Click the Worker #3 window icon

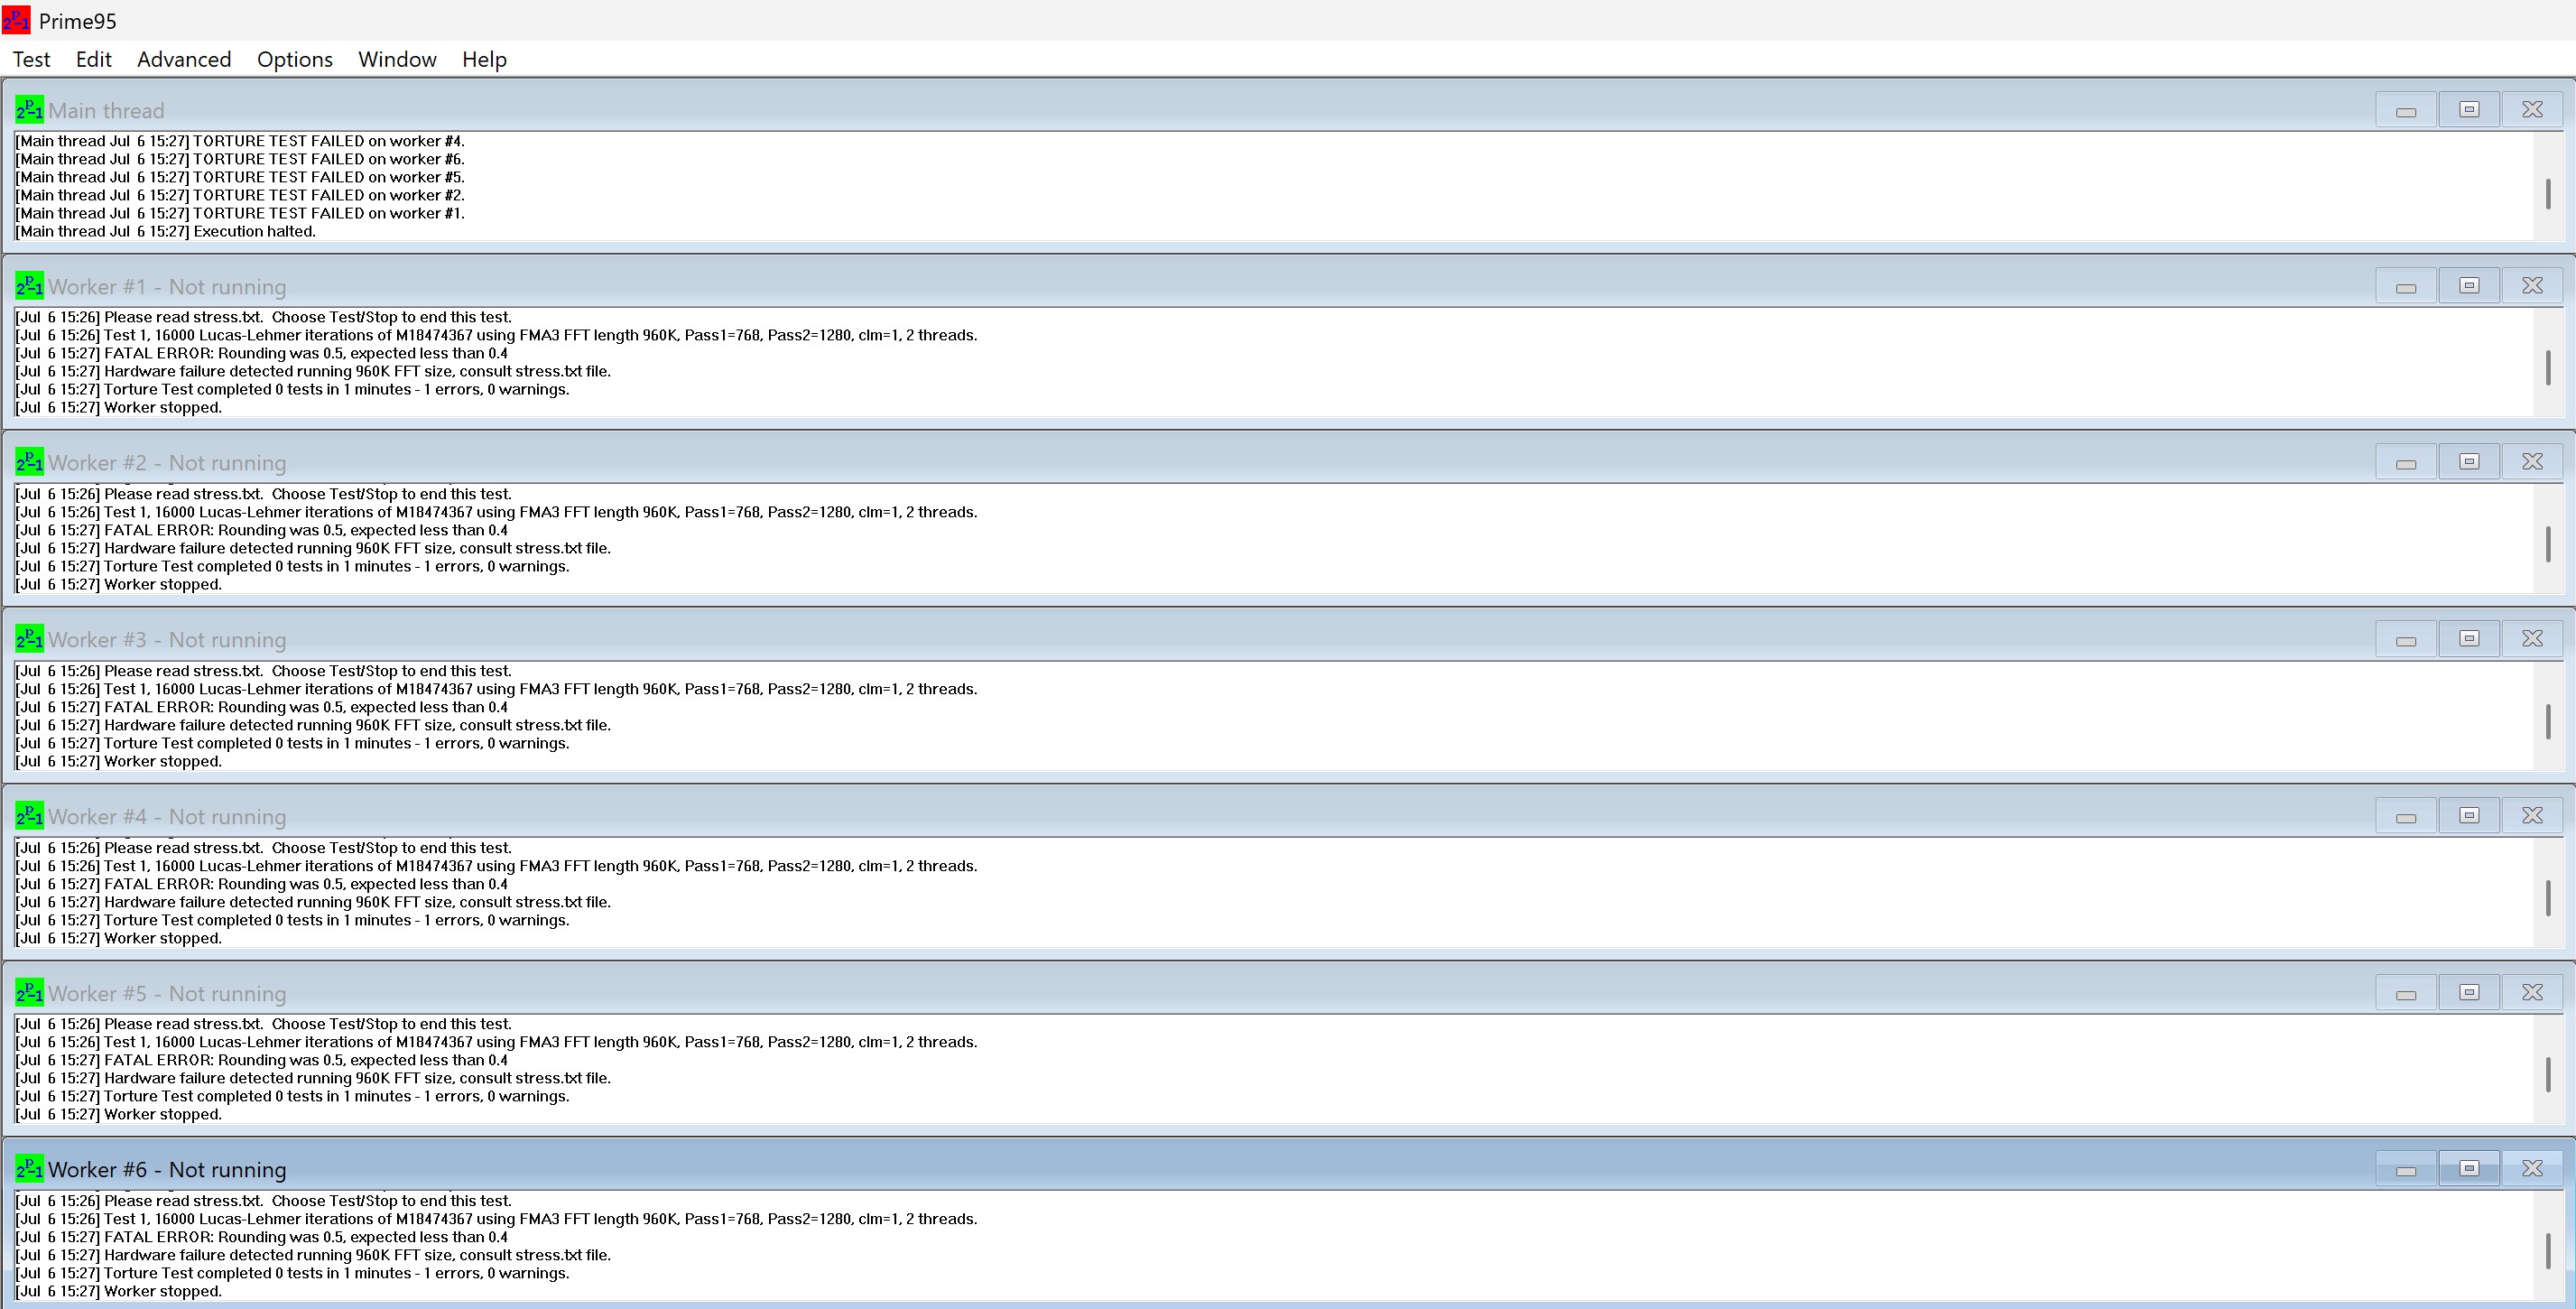(29, 639)
